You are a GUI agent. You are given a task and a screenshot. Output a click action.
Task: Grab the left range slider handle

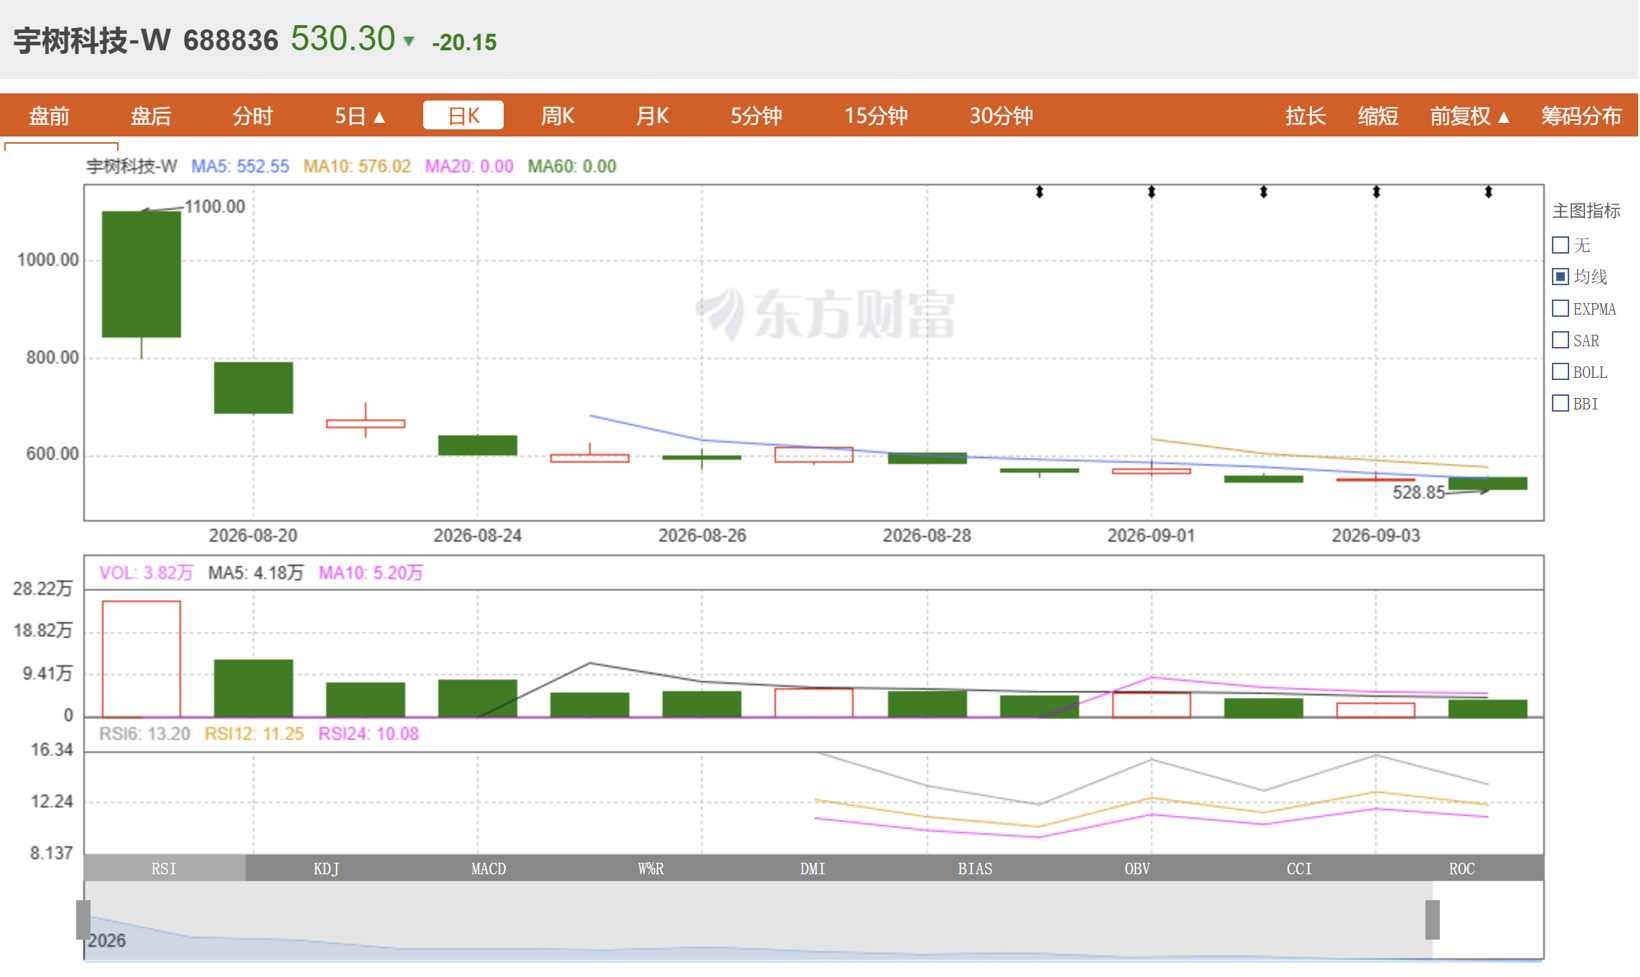(x=83, y=920)
